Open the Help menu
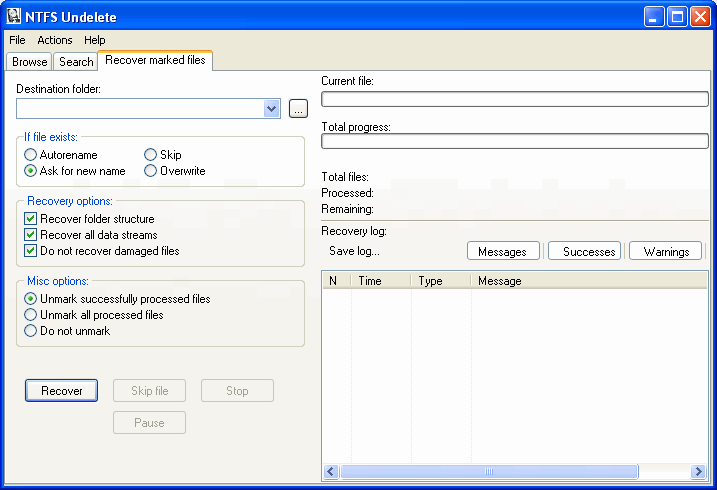This screenshot has width=717, height=490. click(95, 40)
